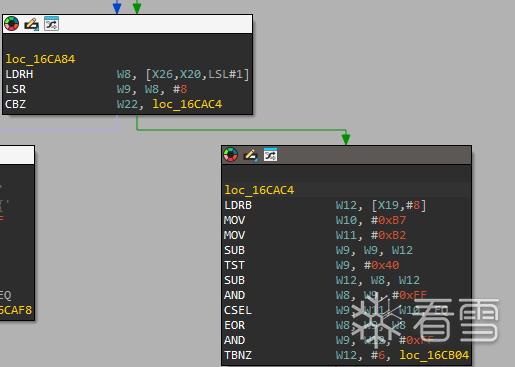The width and height of the screenshot is (515, 367).
Task: Select the LDRH instruction mnemonic
Action: (x=19, y=74)
